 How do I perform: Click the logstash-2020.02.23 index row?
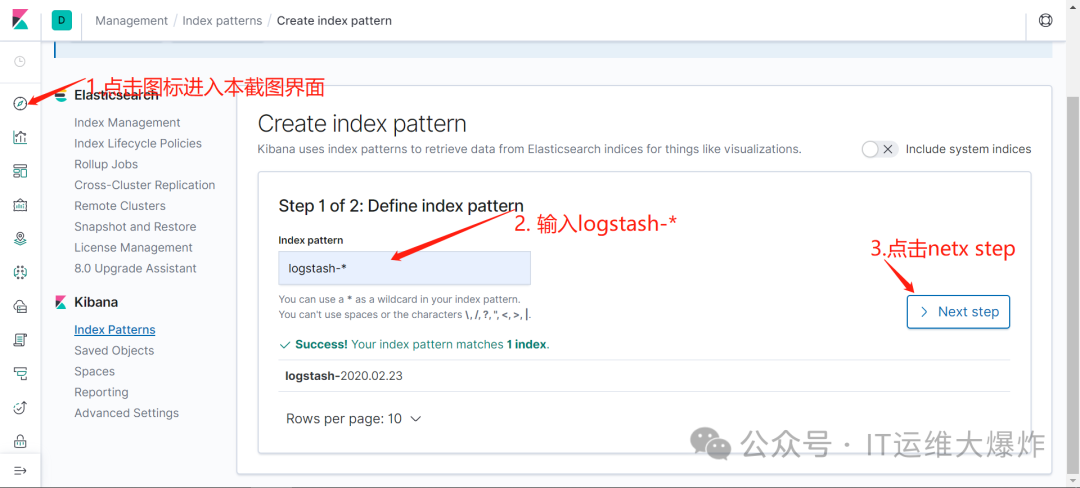[644, 376]
